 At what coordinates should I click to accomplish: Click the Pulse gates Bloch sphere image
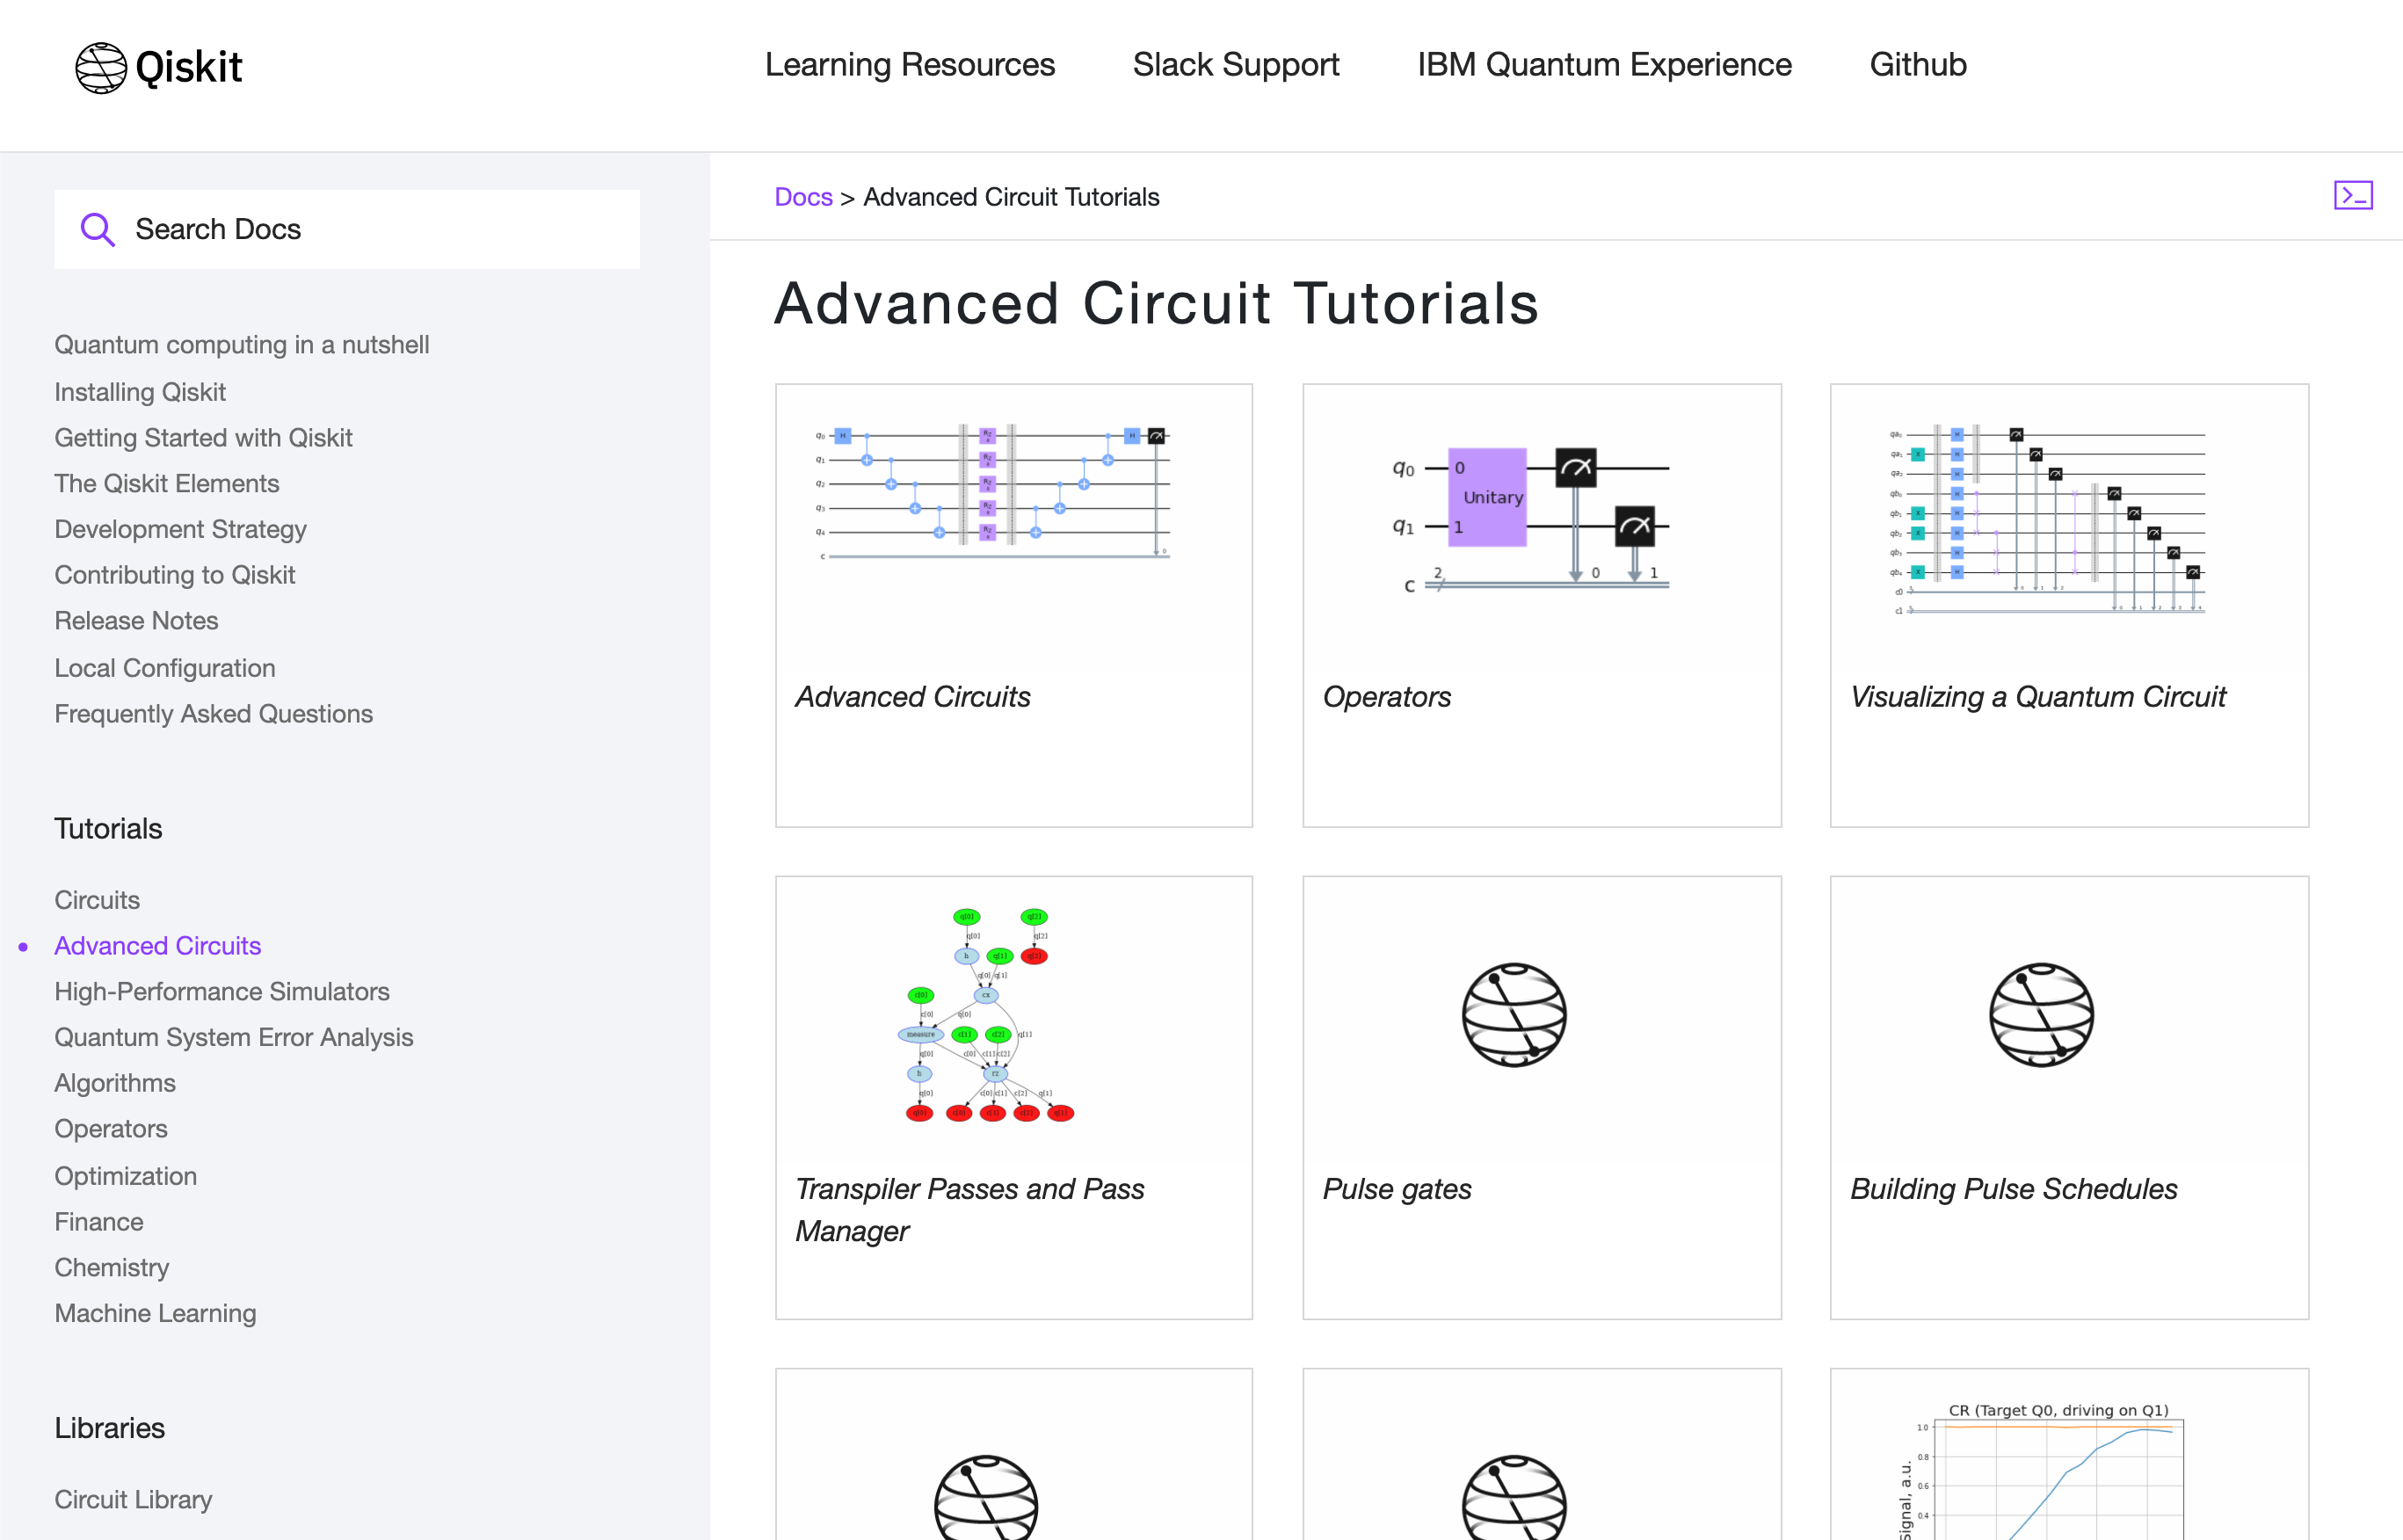(x=1515, y=1015)
